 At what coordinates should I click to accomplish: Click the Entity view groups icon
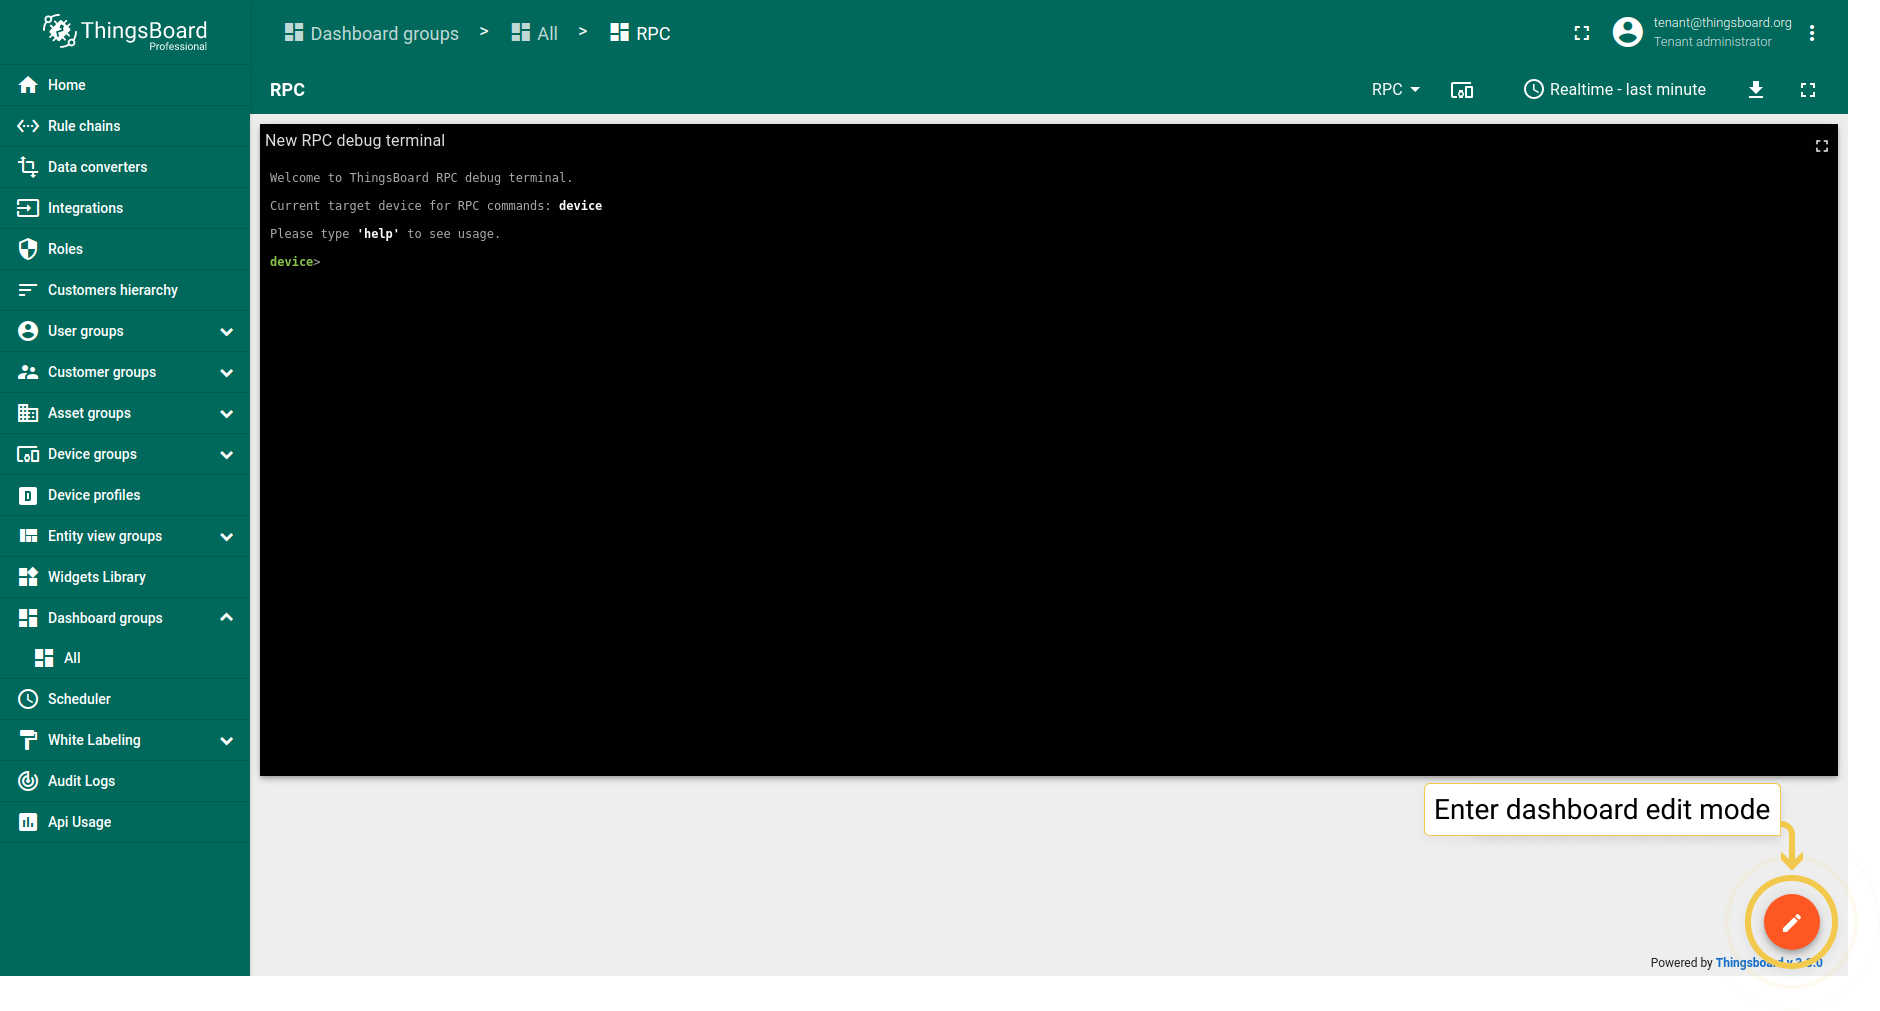[28, 536]
